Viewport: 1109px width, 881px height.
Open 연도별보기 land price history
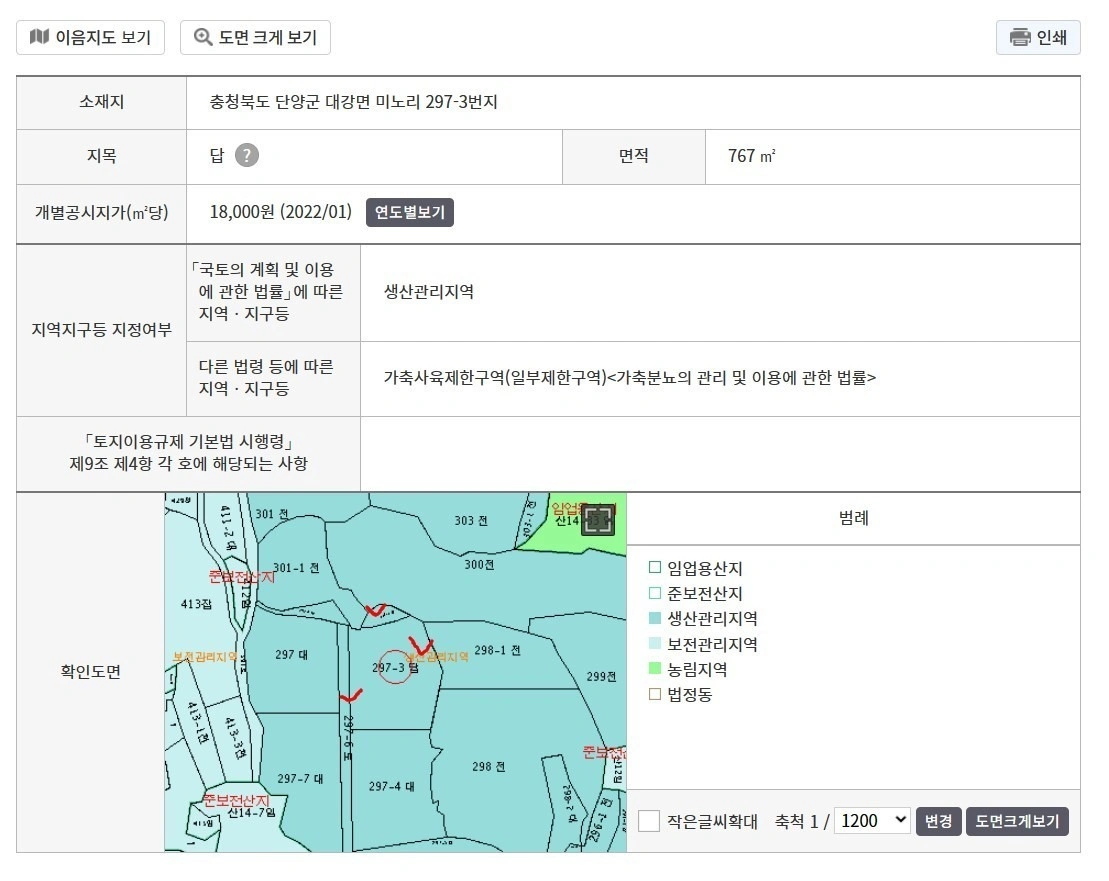click(410, 212)
